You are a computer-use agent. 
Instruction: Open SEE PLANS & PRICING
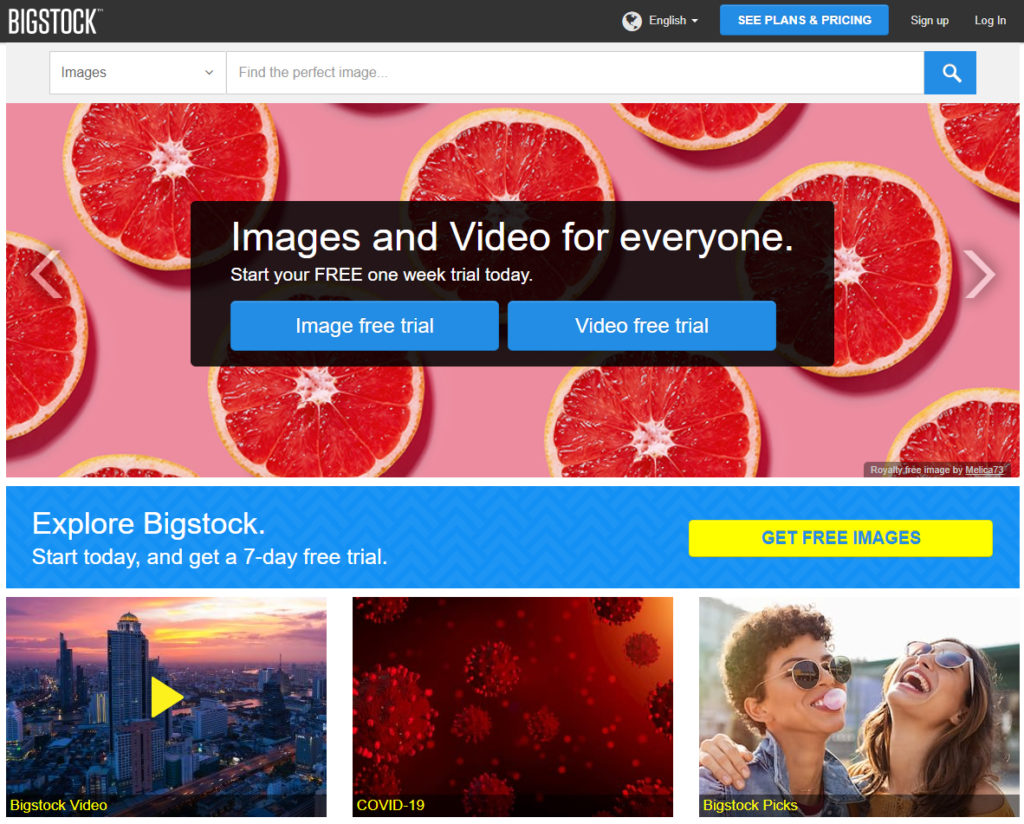(x=803, y=19)
